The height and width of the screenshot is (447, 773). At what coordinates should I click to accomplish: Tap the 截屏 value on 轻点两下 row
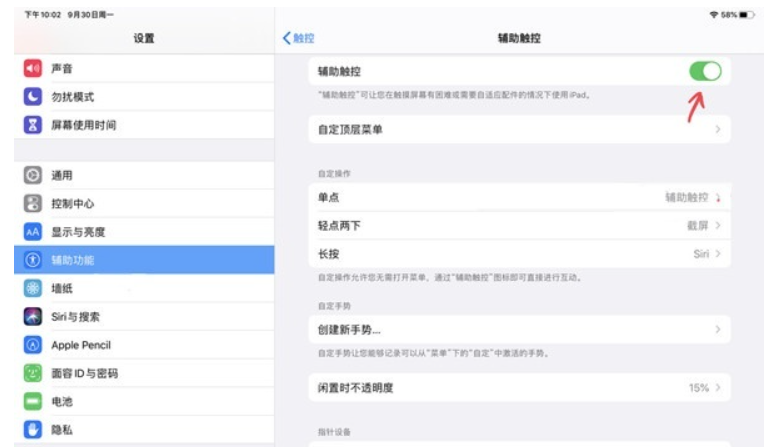[x=698, y=226]
